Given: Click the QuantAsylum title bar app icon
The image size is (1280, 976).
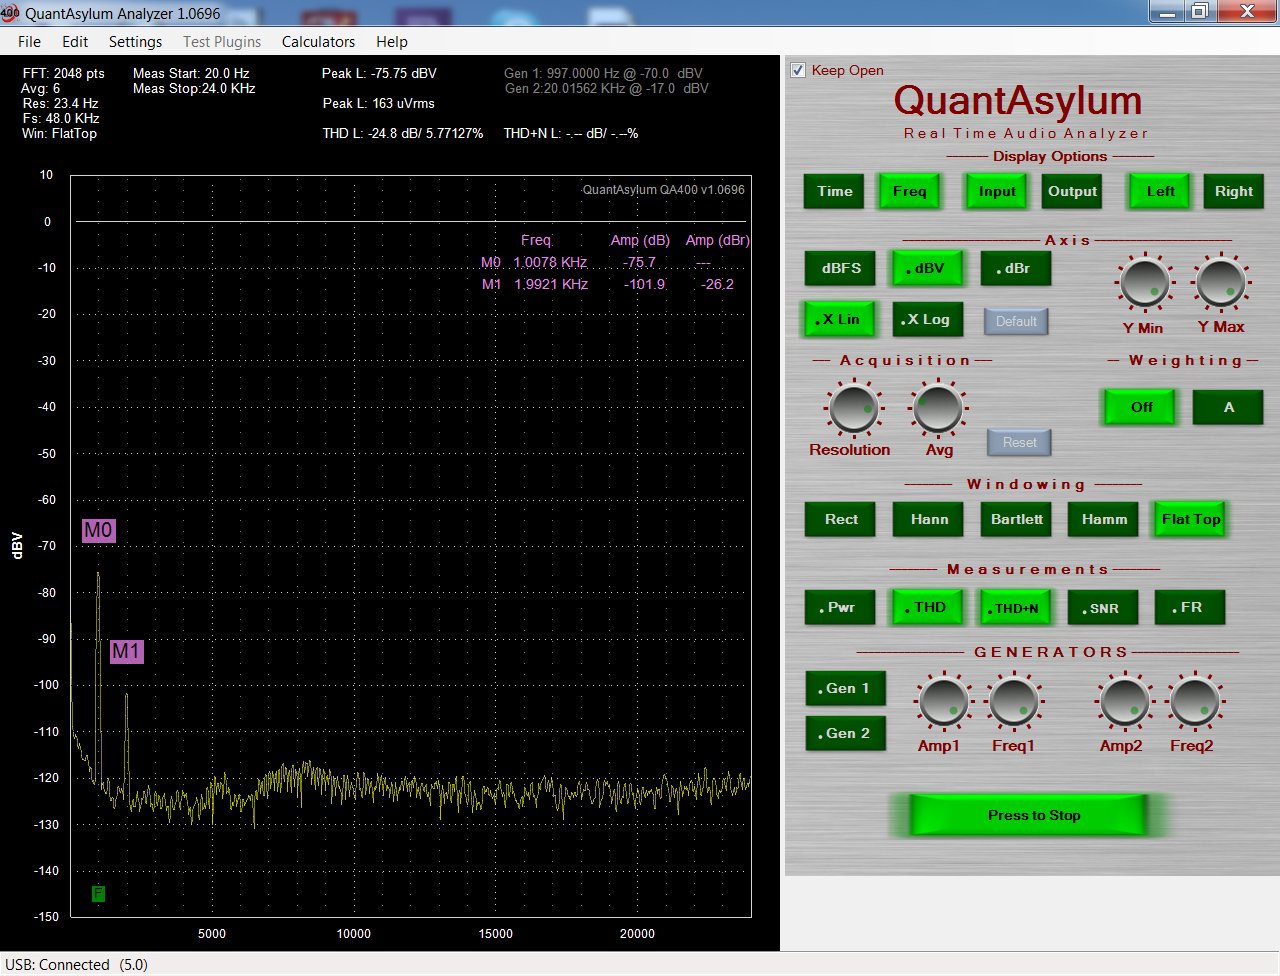Looking at the screenshot, I should (x=10, y=13).
